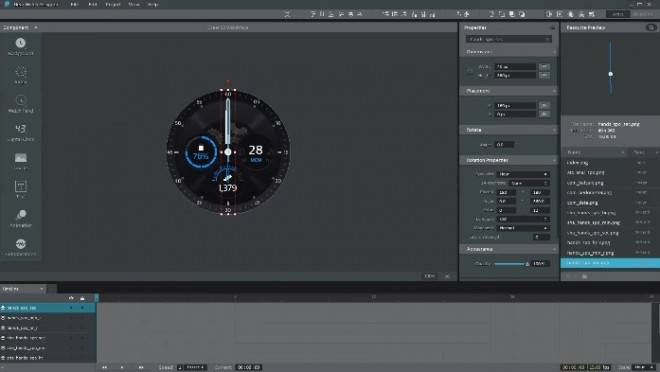Toggle the Resource Preview switch
Screen dimensions: 660x372
pos(651,27)
